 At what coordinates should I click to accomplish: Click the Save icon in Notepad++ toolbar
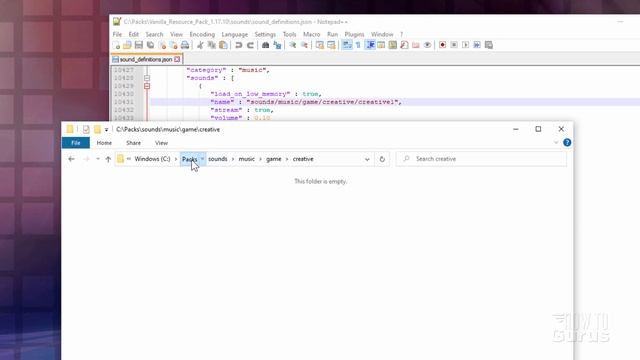coord(139,45)
